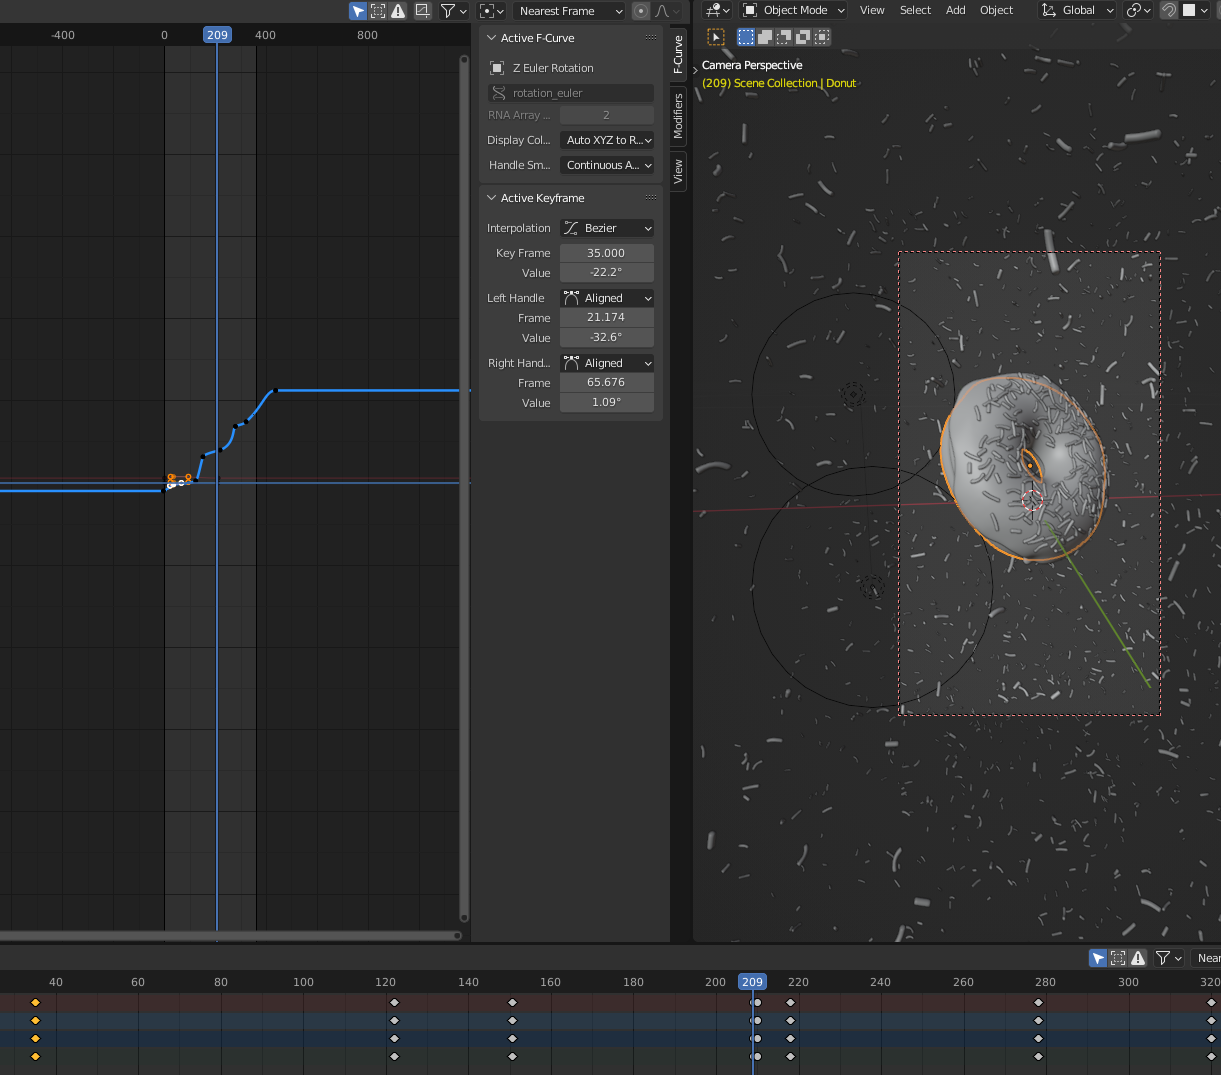Open the Global transform orientation dropdown
Viewport: 1221px width, 1075px height.
click(1078, 10)
